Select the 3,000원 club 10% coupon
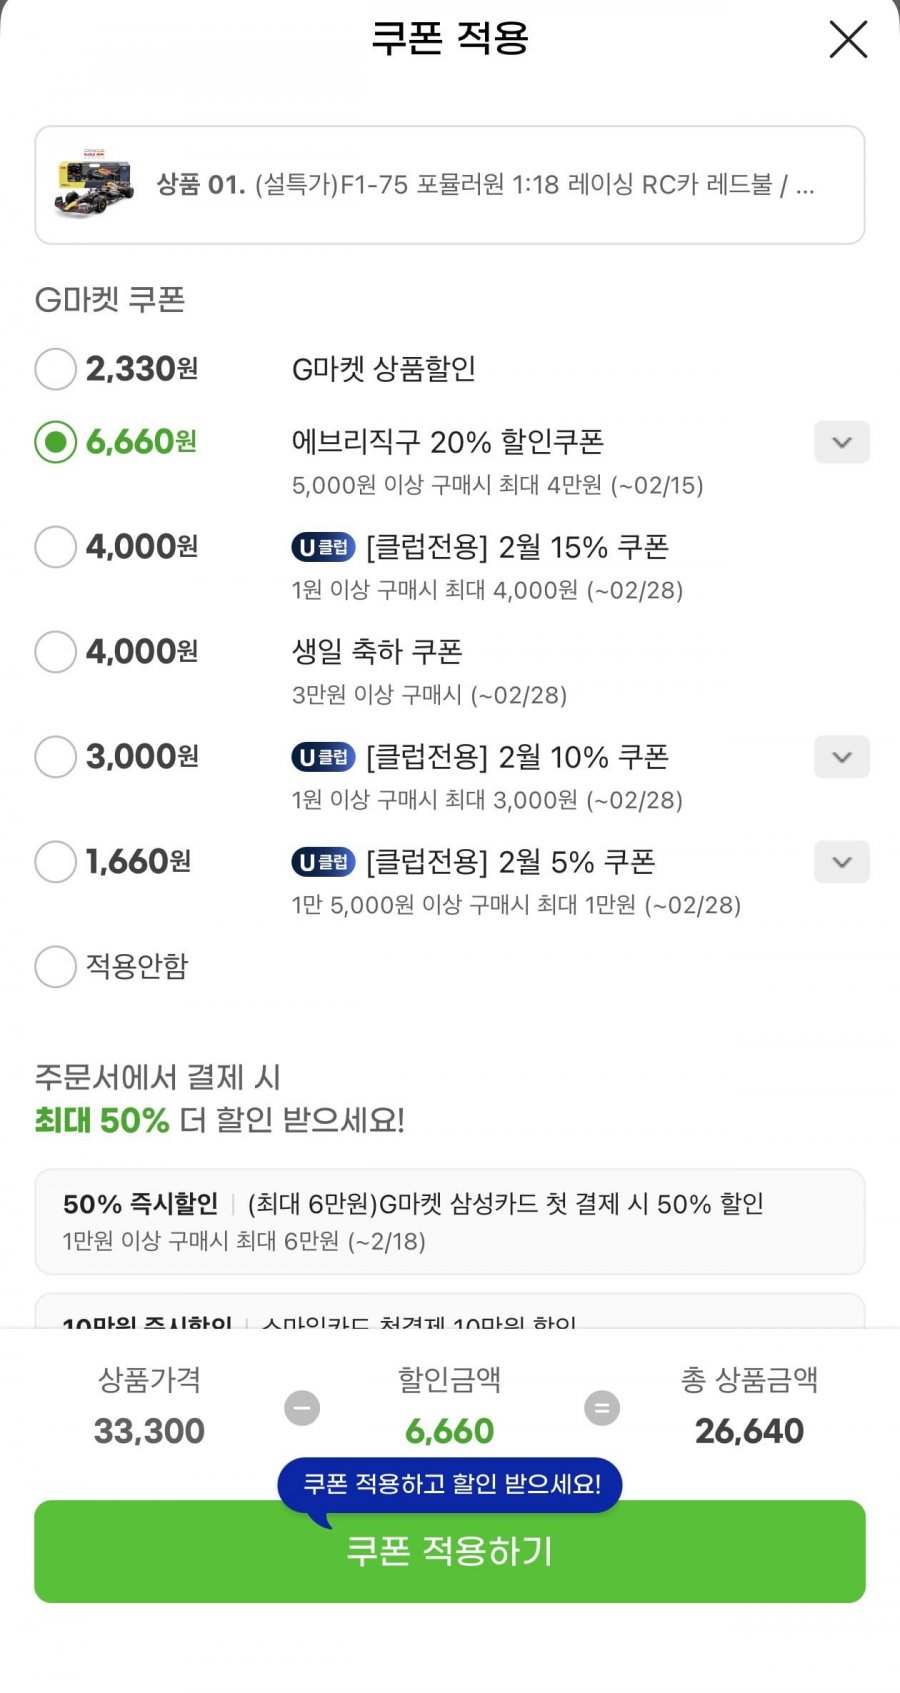This screenshot has width=900, height=1693. coord(56,757)
